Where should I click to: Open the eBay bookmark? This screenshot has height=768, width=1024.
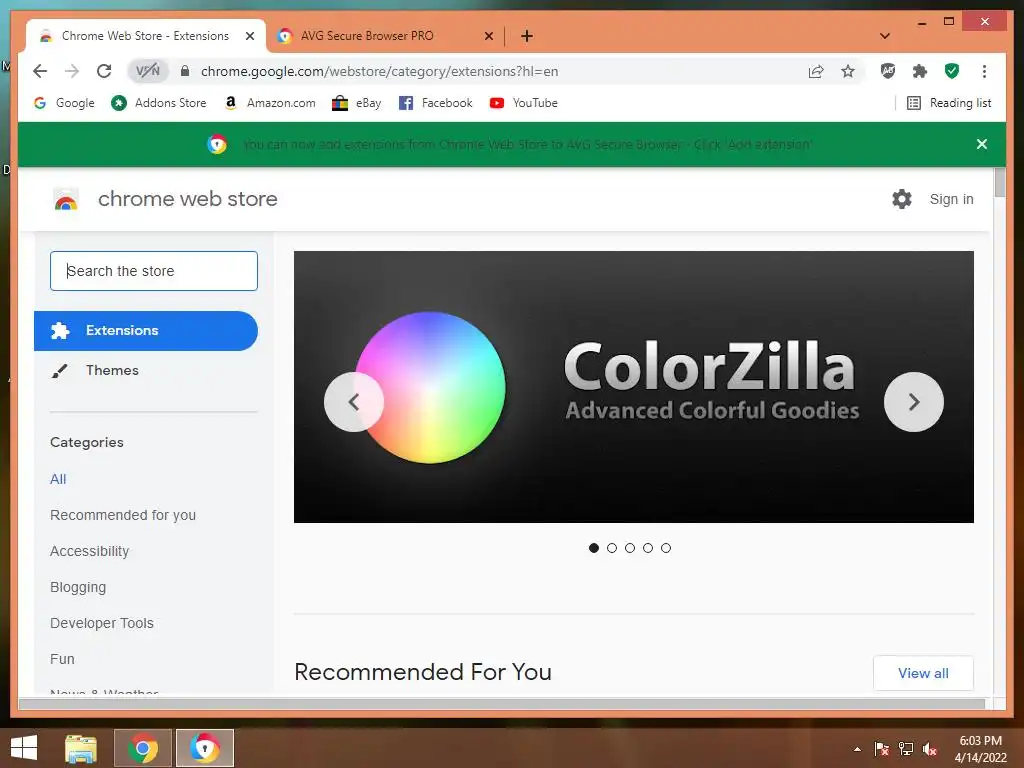click(357, 103)
